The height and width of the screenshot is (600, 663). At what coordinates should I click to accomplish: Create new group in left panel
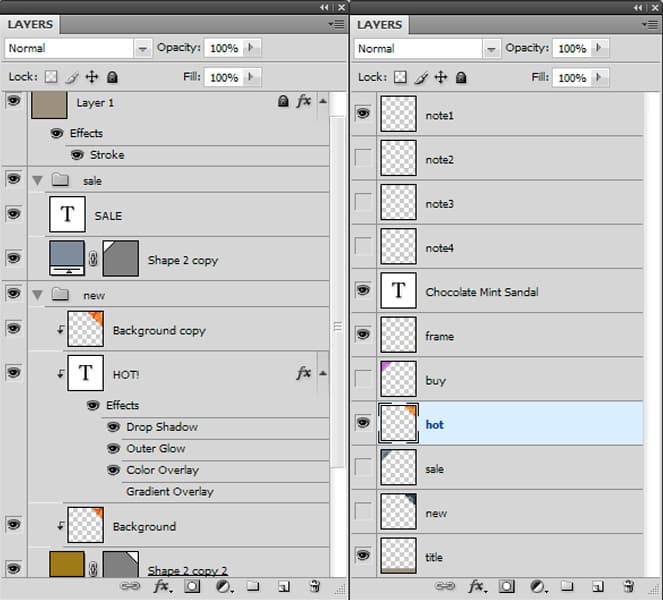pyautogui.click(x=253, y=586)
